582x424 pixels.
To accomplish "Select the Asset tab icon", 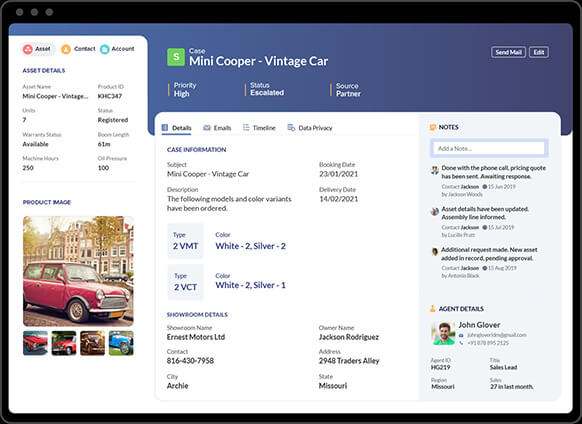I will [x=28, y=49].
